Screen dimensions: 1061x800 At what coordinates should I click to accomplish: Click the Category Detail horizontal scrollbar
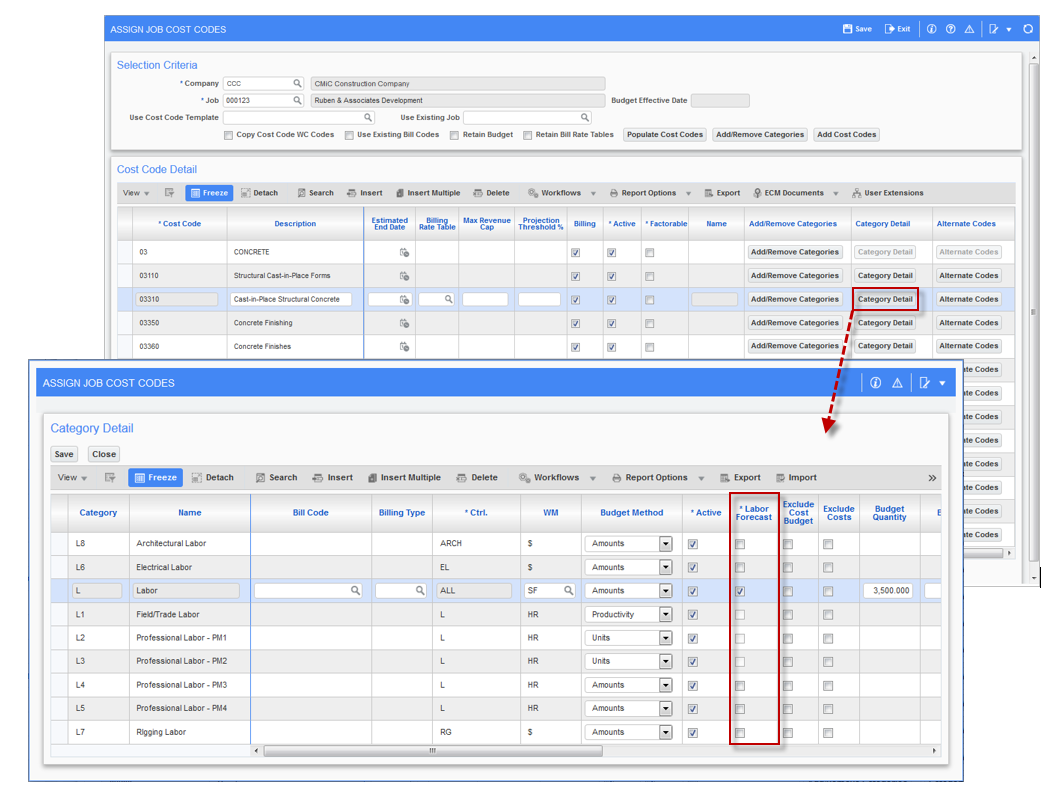pos(433,751)
